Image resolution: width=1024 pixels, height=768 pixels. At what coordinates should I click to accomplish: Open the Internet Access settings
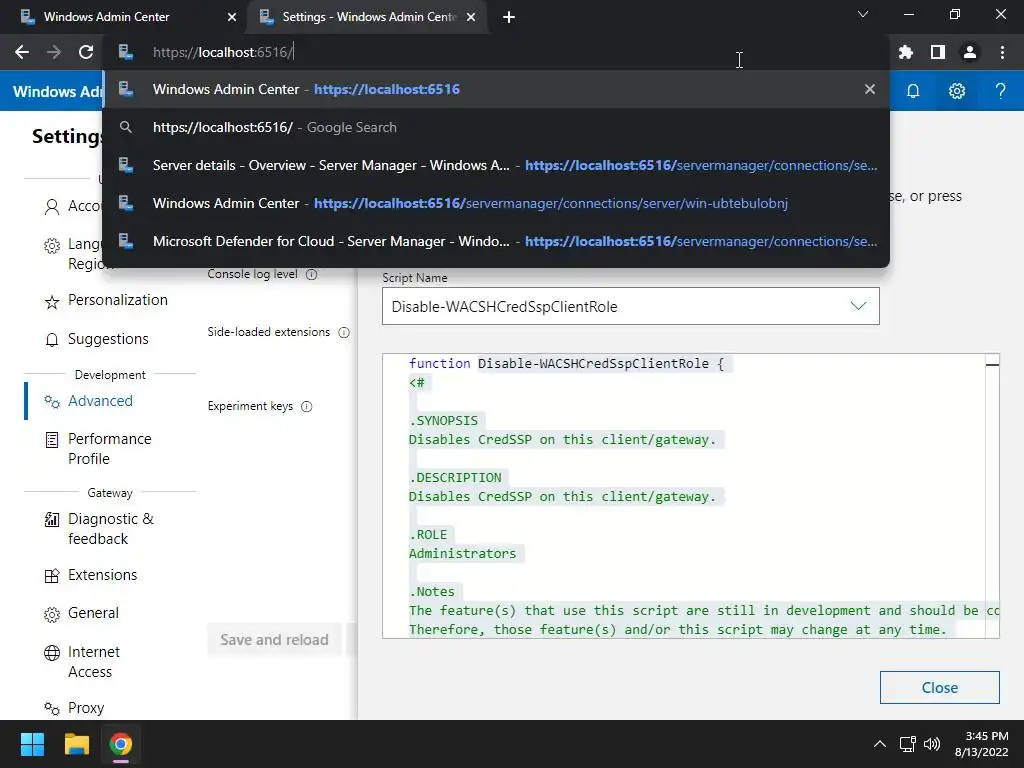93,662
